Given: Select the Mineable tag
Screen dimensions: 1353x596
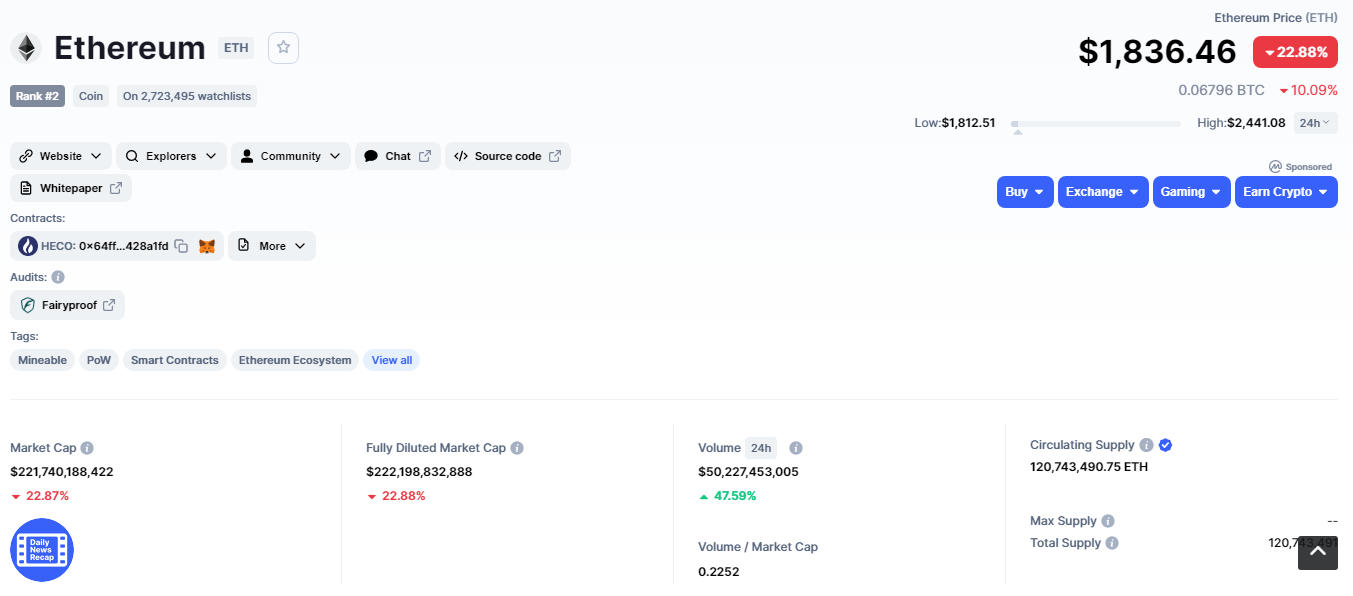Looking at the screenshot, I should [x=42, y=360].
